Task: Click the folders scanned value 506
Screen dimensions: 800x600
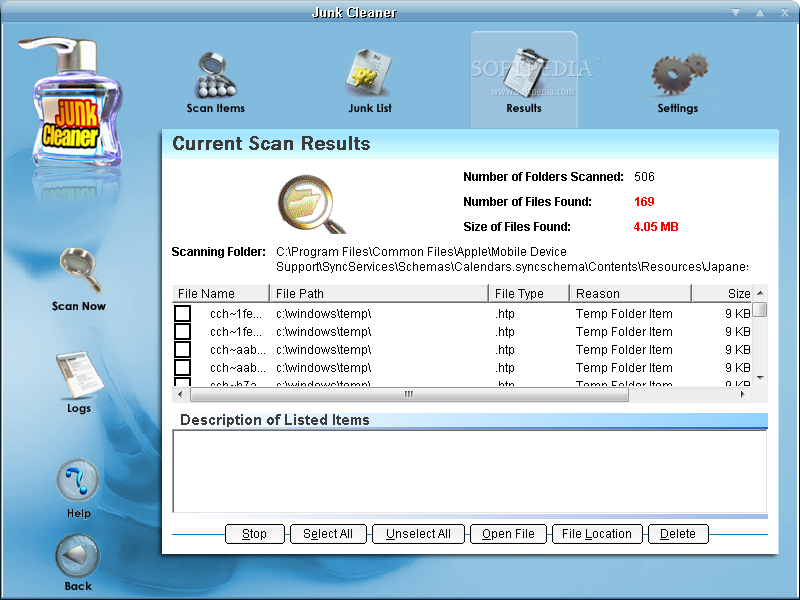Action: [644, 177]
